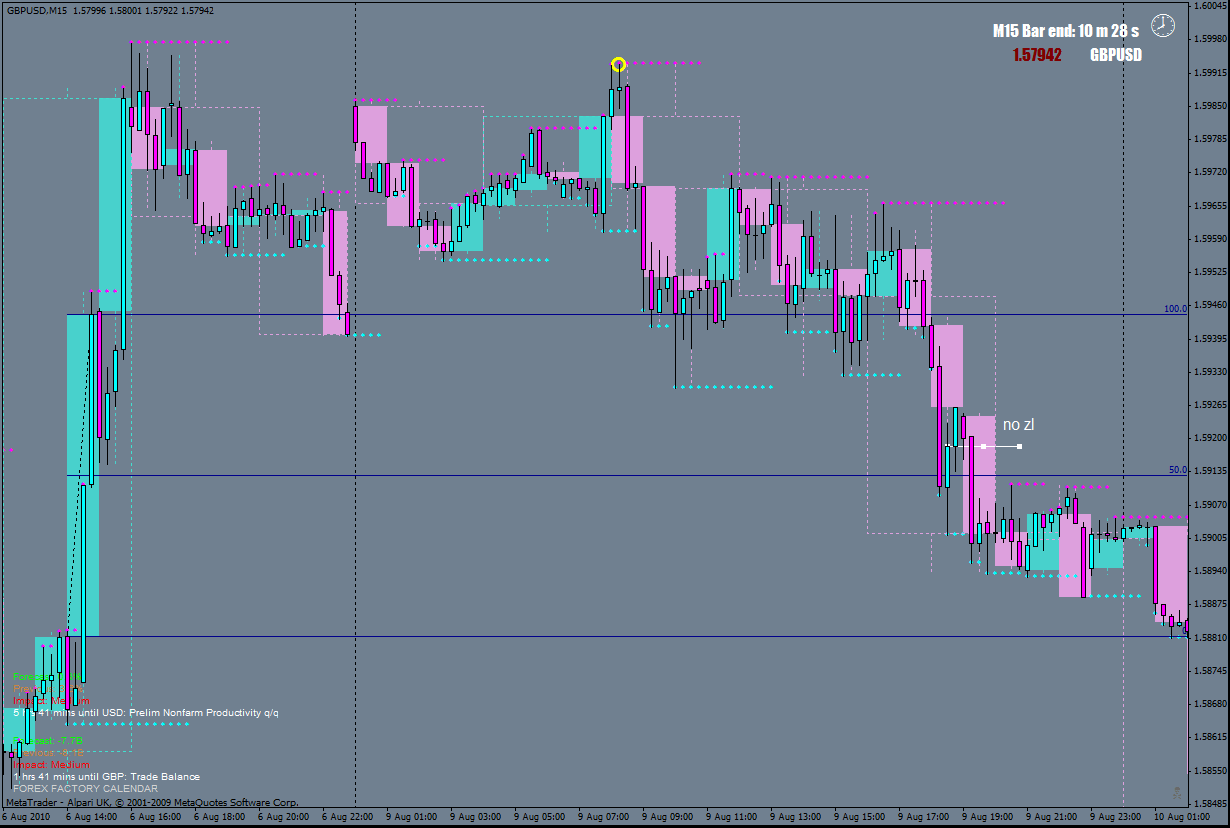
Task: Click '9 Aug 05:00' on the time axis
Action: (539, 816)
